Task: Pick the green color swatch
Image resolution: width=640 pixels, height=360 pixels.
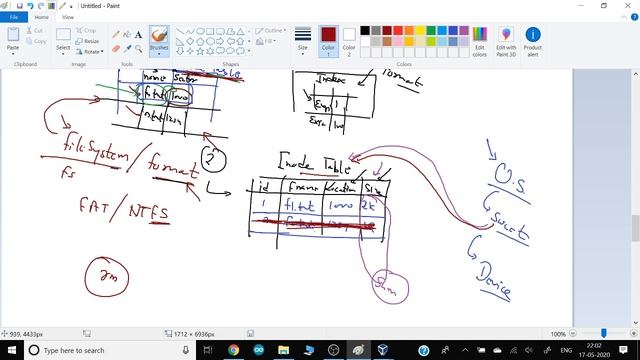Action: click(431, 31)
